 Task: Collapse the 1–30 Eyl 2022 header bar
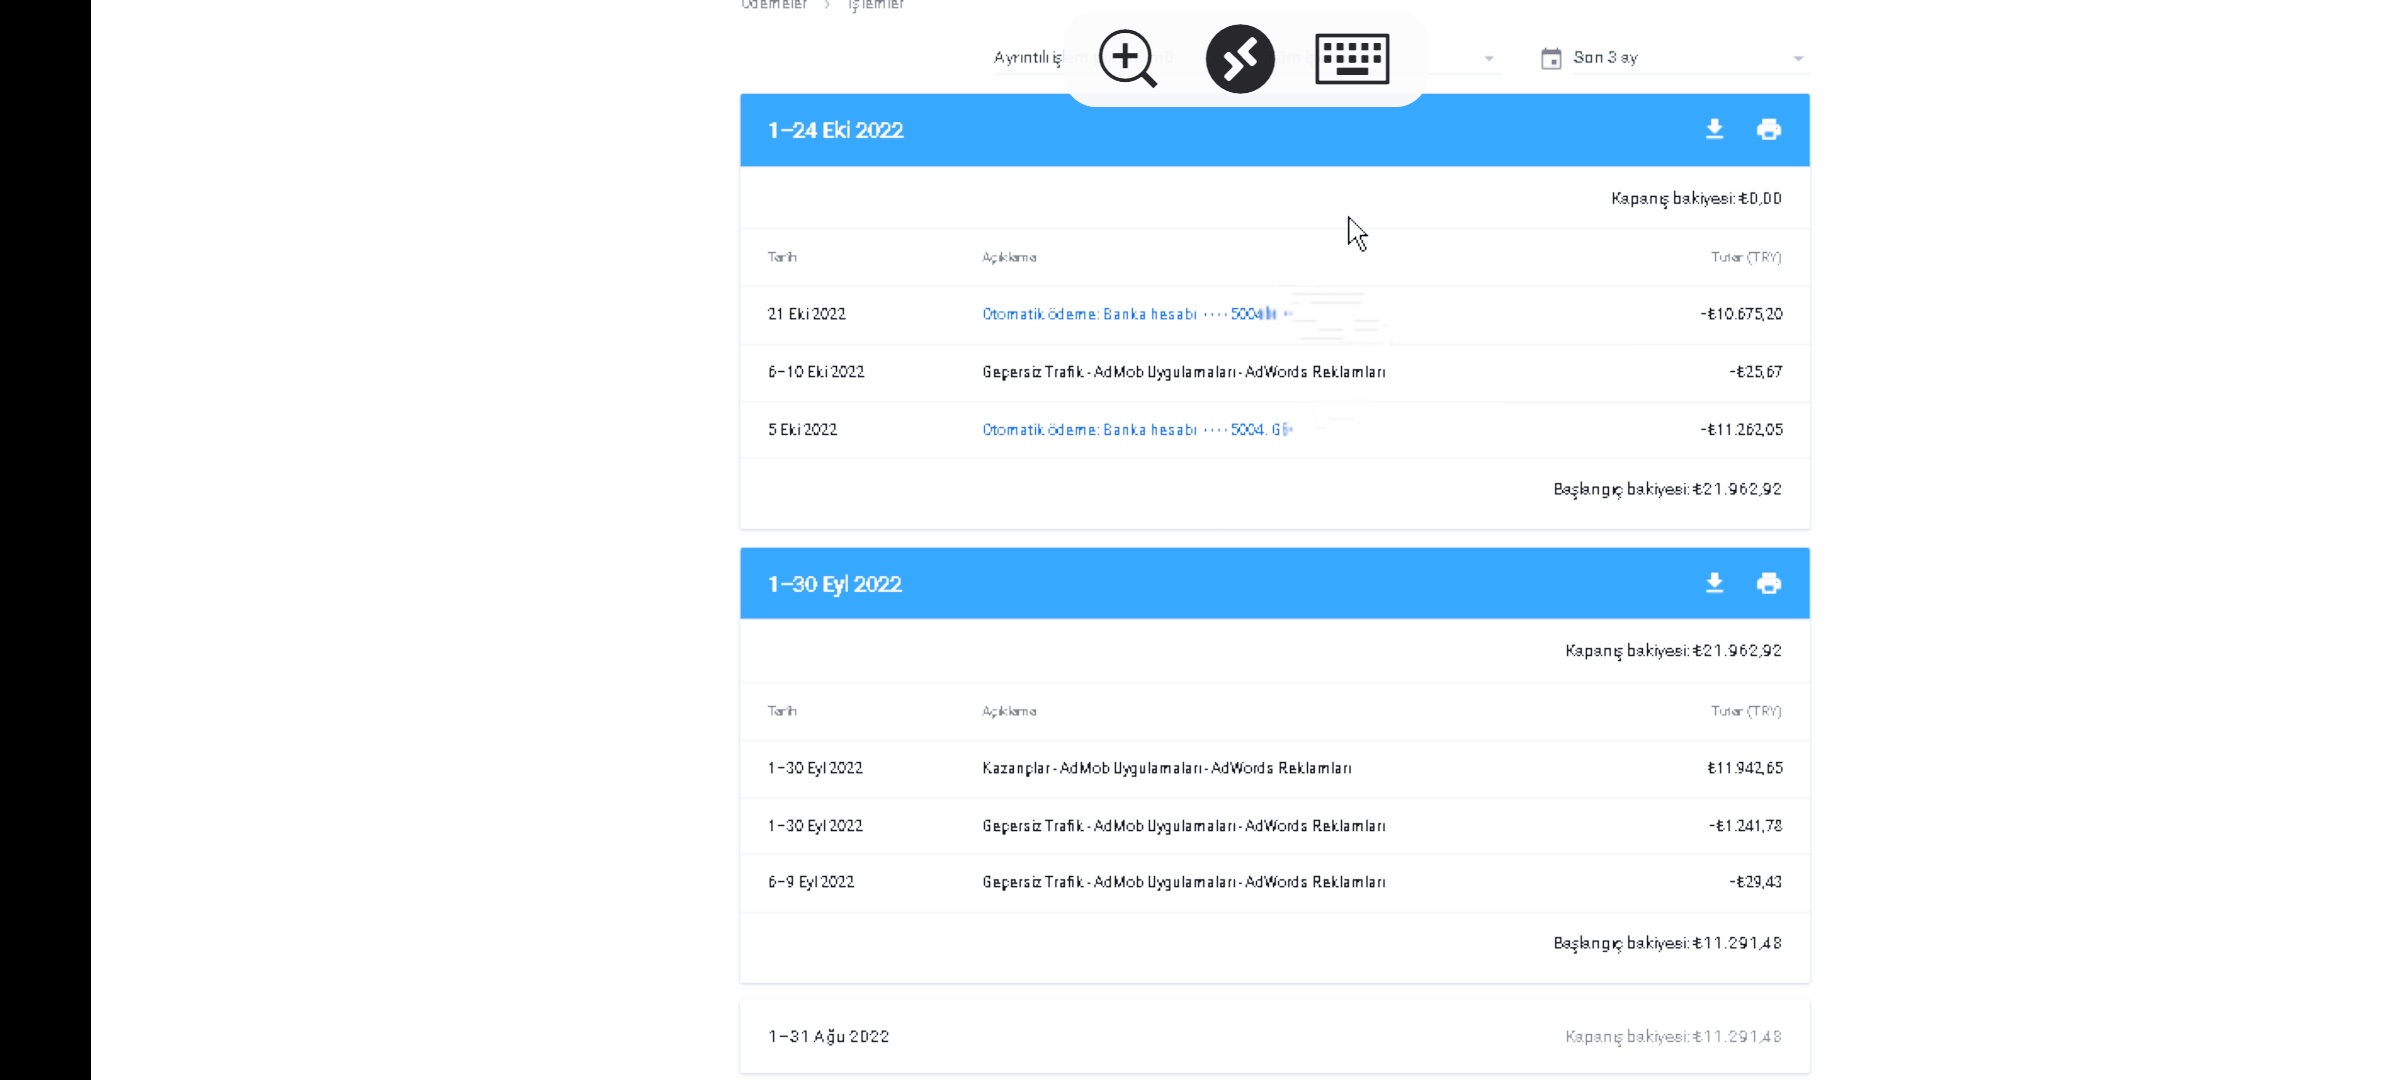[x=1274, y=583]
